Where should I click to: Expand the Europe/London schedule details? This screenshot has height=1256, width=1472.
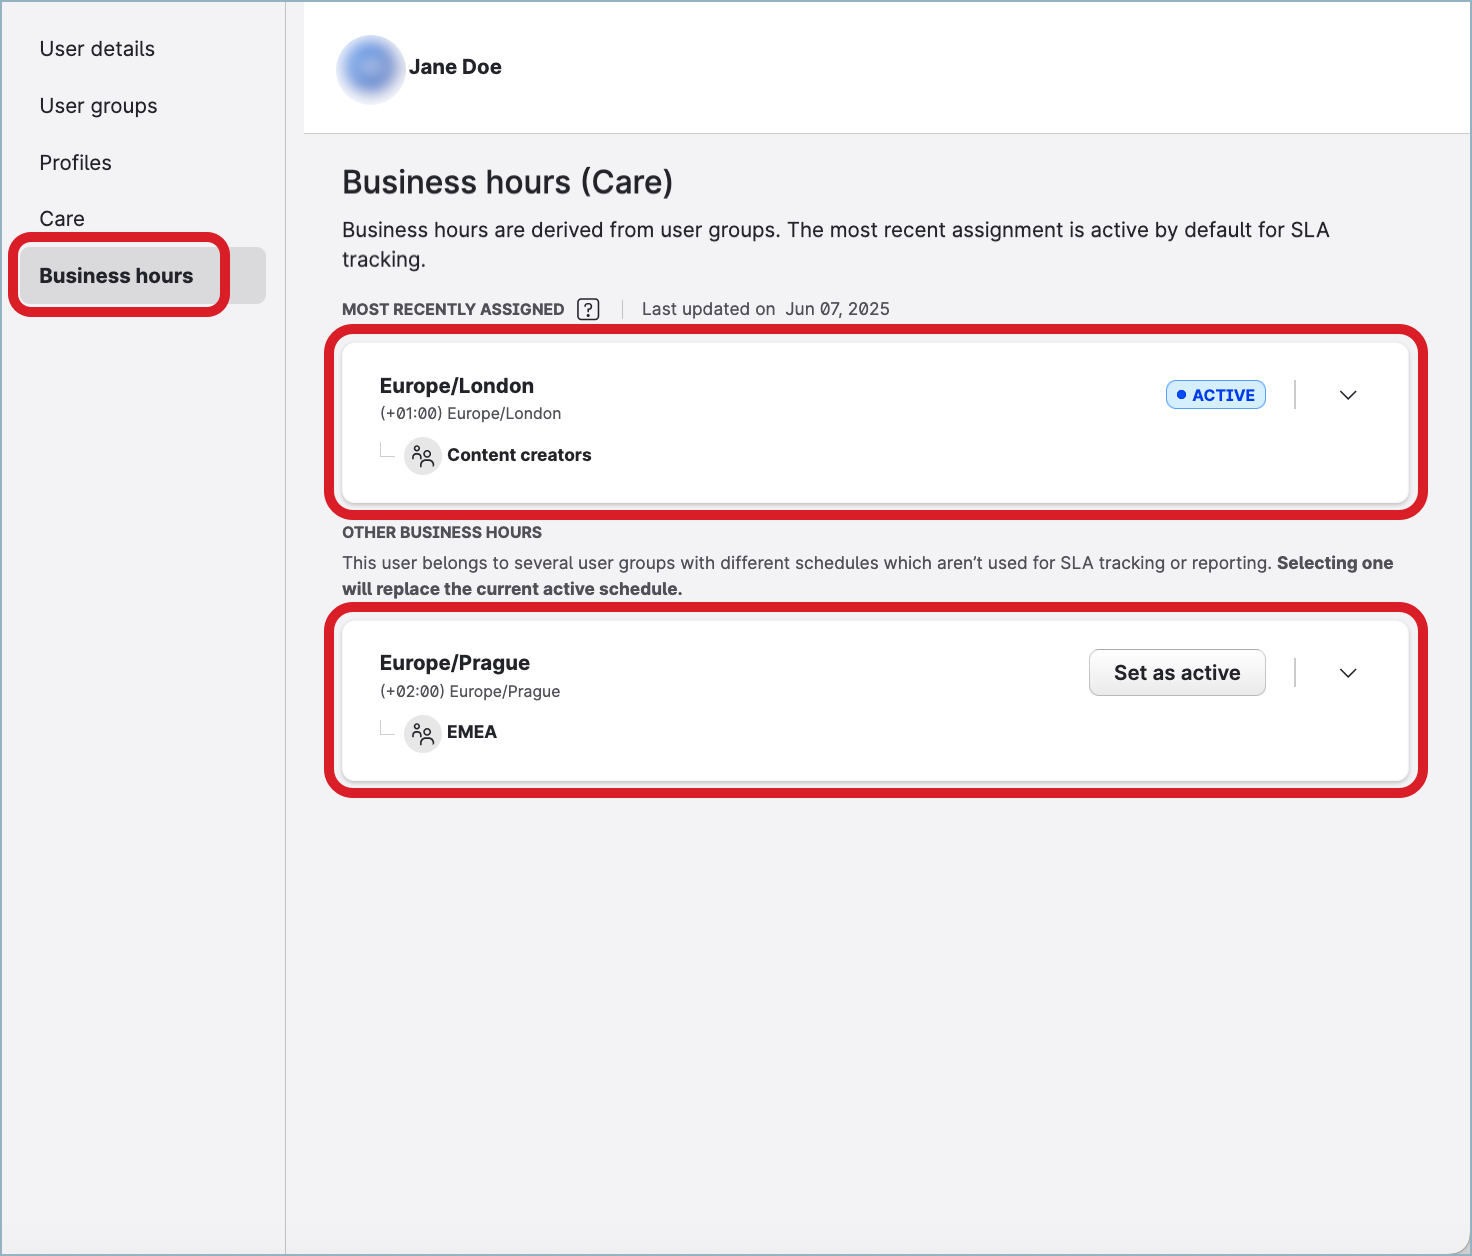pos(1347,395)
